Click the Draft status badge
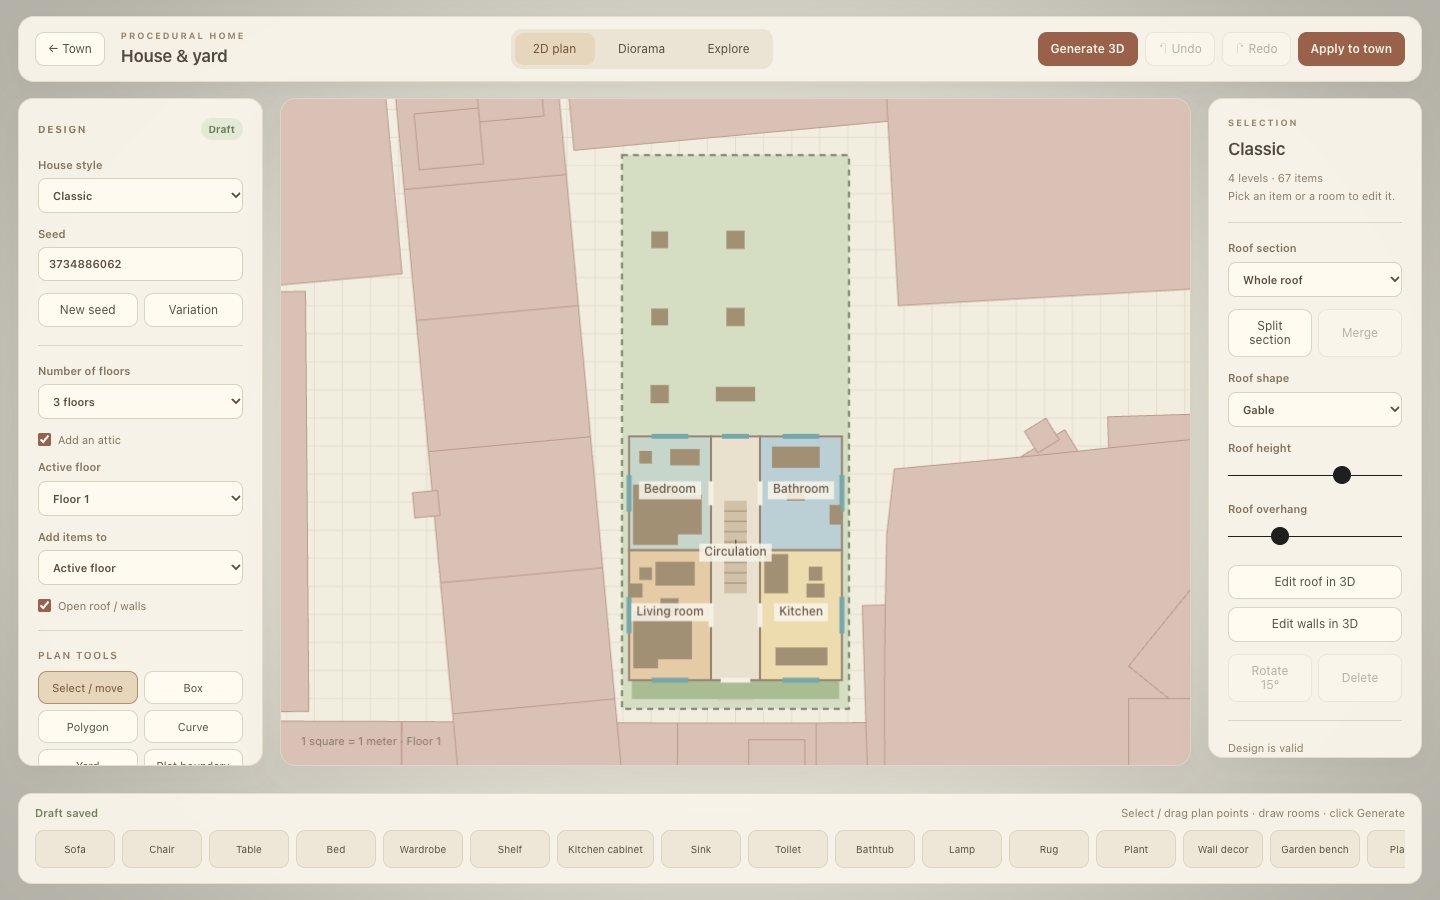This screenshot has width=1440, height=900. tap(222, 129)
